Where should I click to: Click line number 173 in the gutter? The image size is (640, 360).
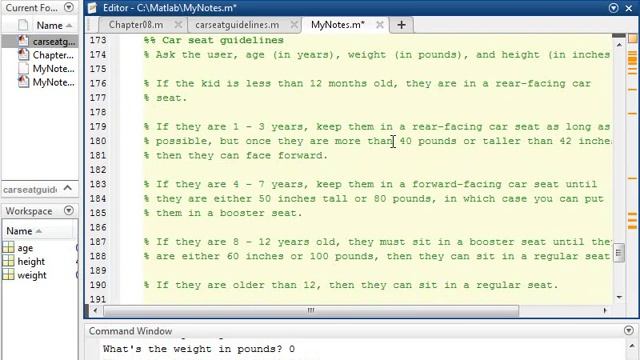pyautogui.click(x=98, y=40)
